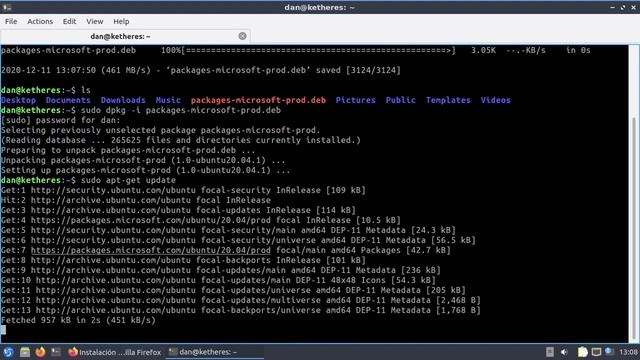This screenshot has height=360, width=640.
Task: Click the 'sudo apt-get update' command line
Action: pos(88,180)
